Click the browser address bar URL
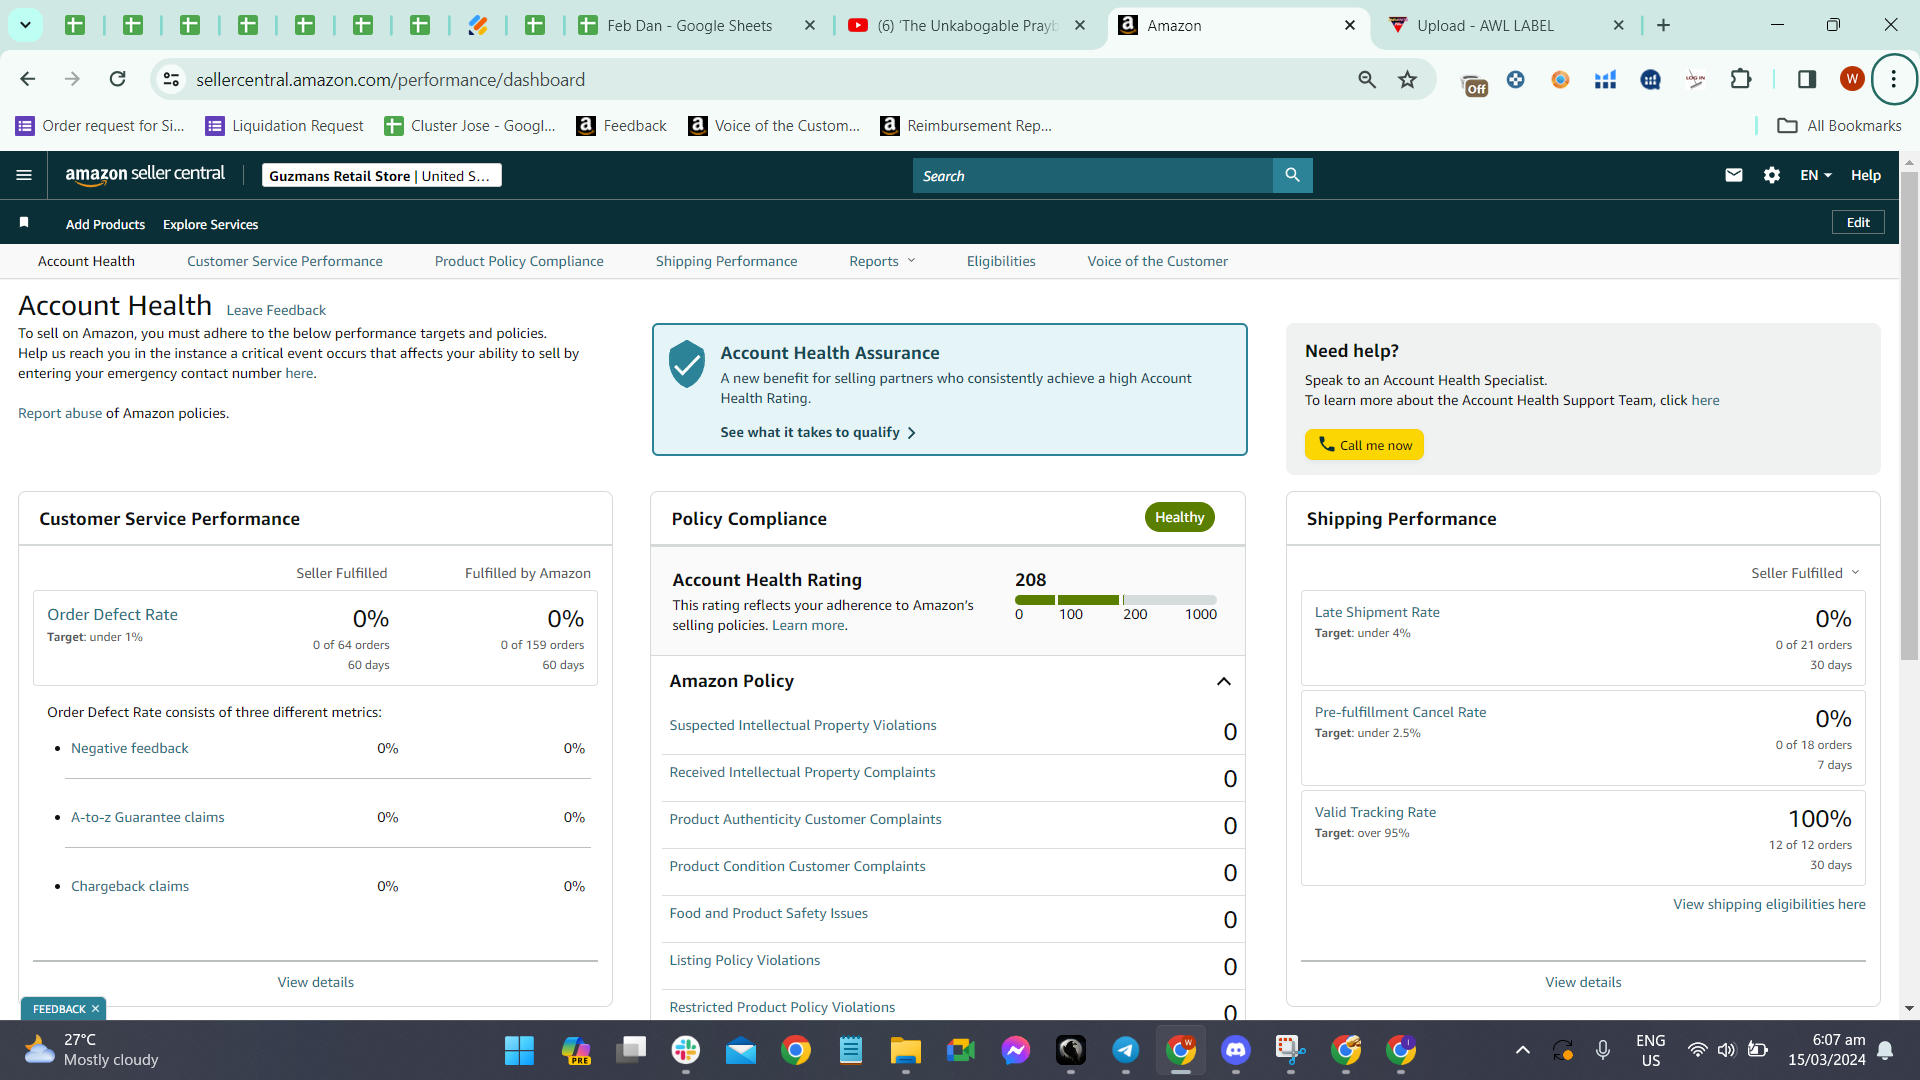Screen dimensions: 1920x1080 391,79
